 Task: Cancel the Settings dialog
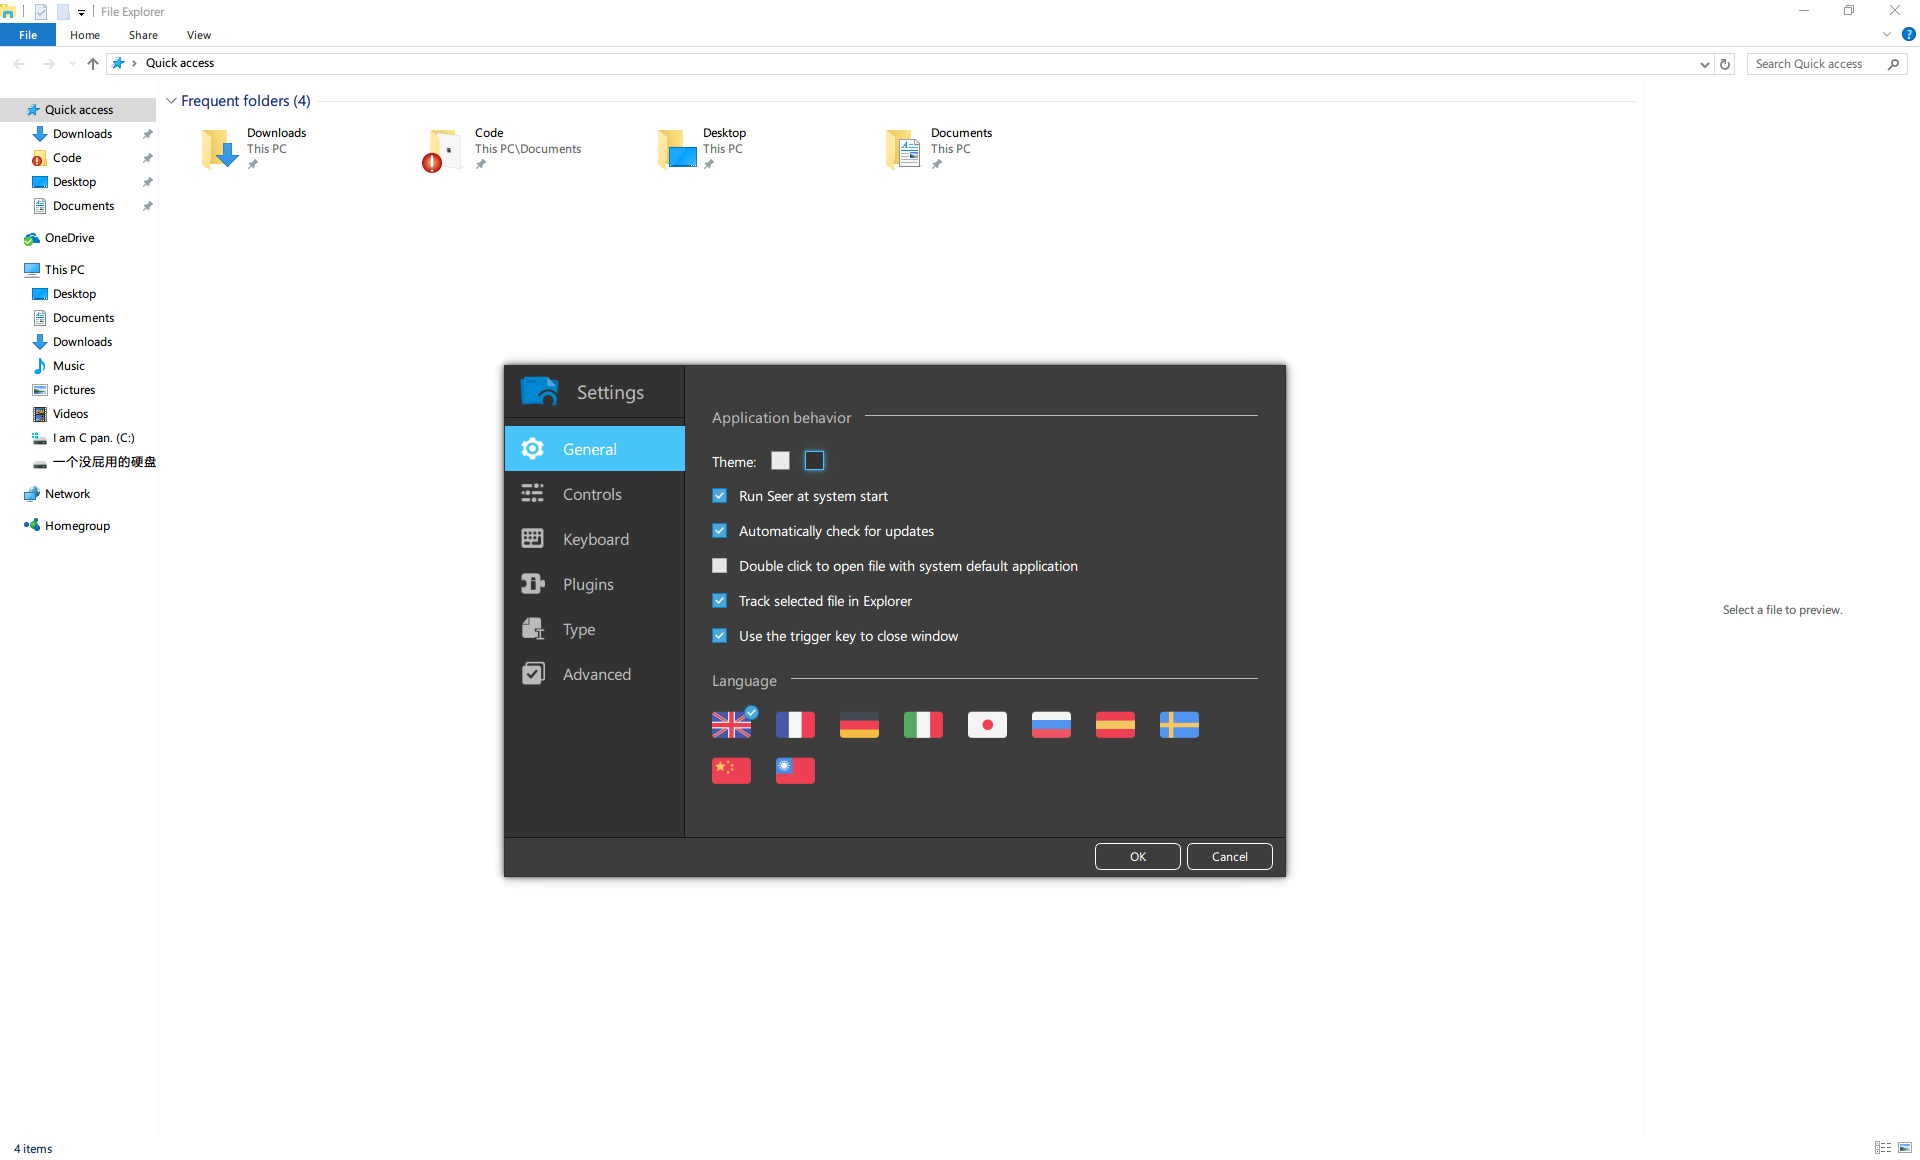tap(1229, 857)
